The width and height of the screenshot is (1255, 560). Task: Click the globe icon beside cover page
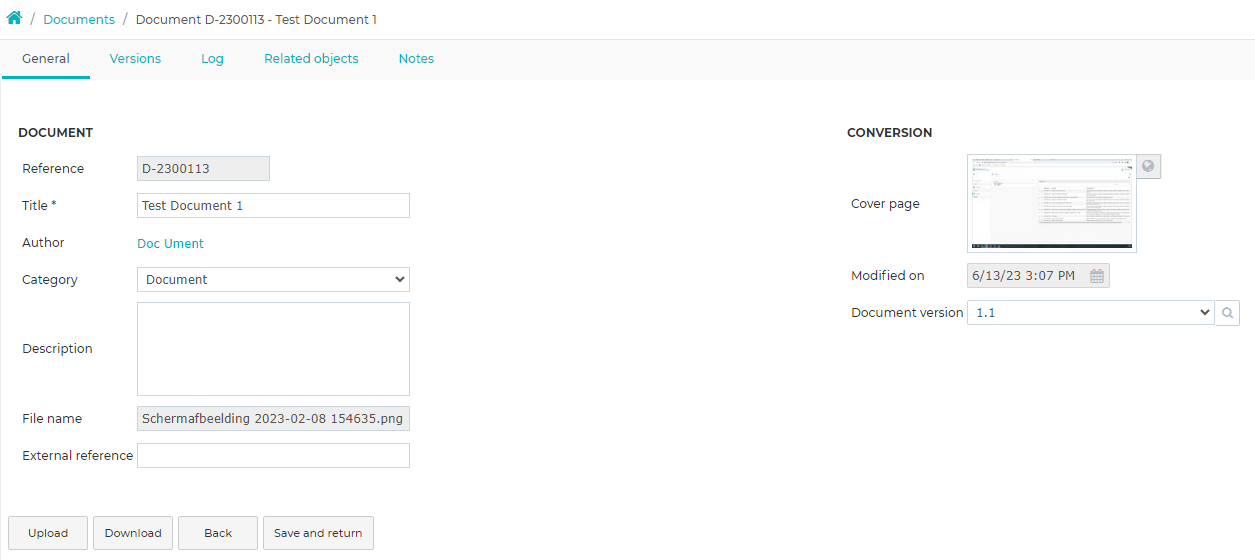1149,167
